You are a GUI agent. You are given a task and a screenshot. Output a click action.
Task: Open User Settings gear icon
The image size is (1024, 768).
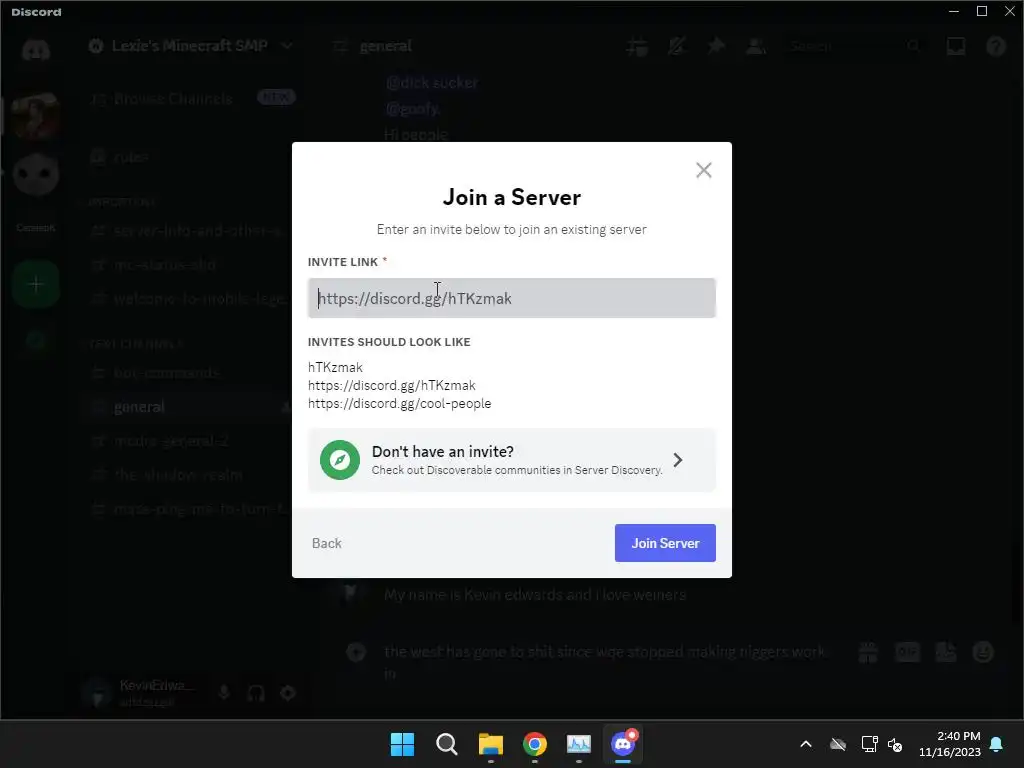pyautogui.click(x=288, y=693)
